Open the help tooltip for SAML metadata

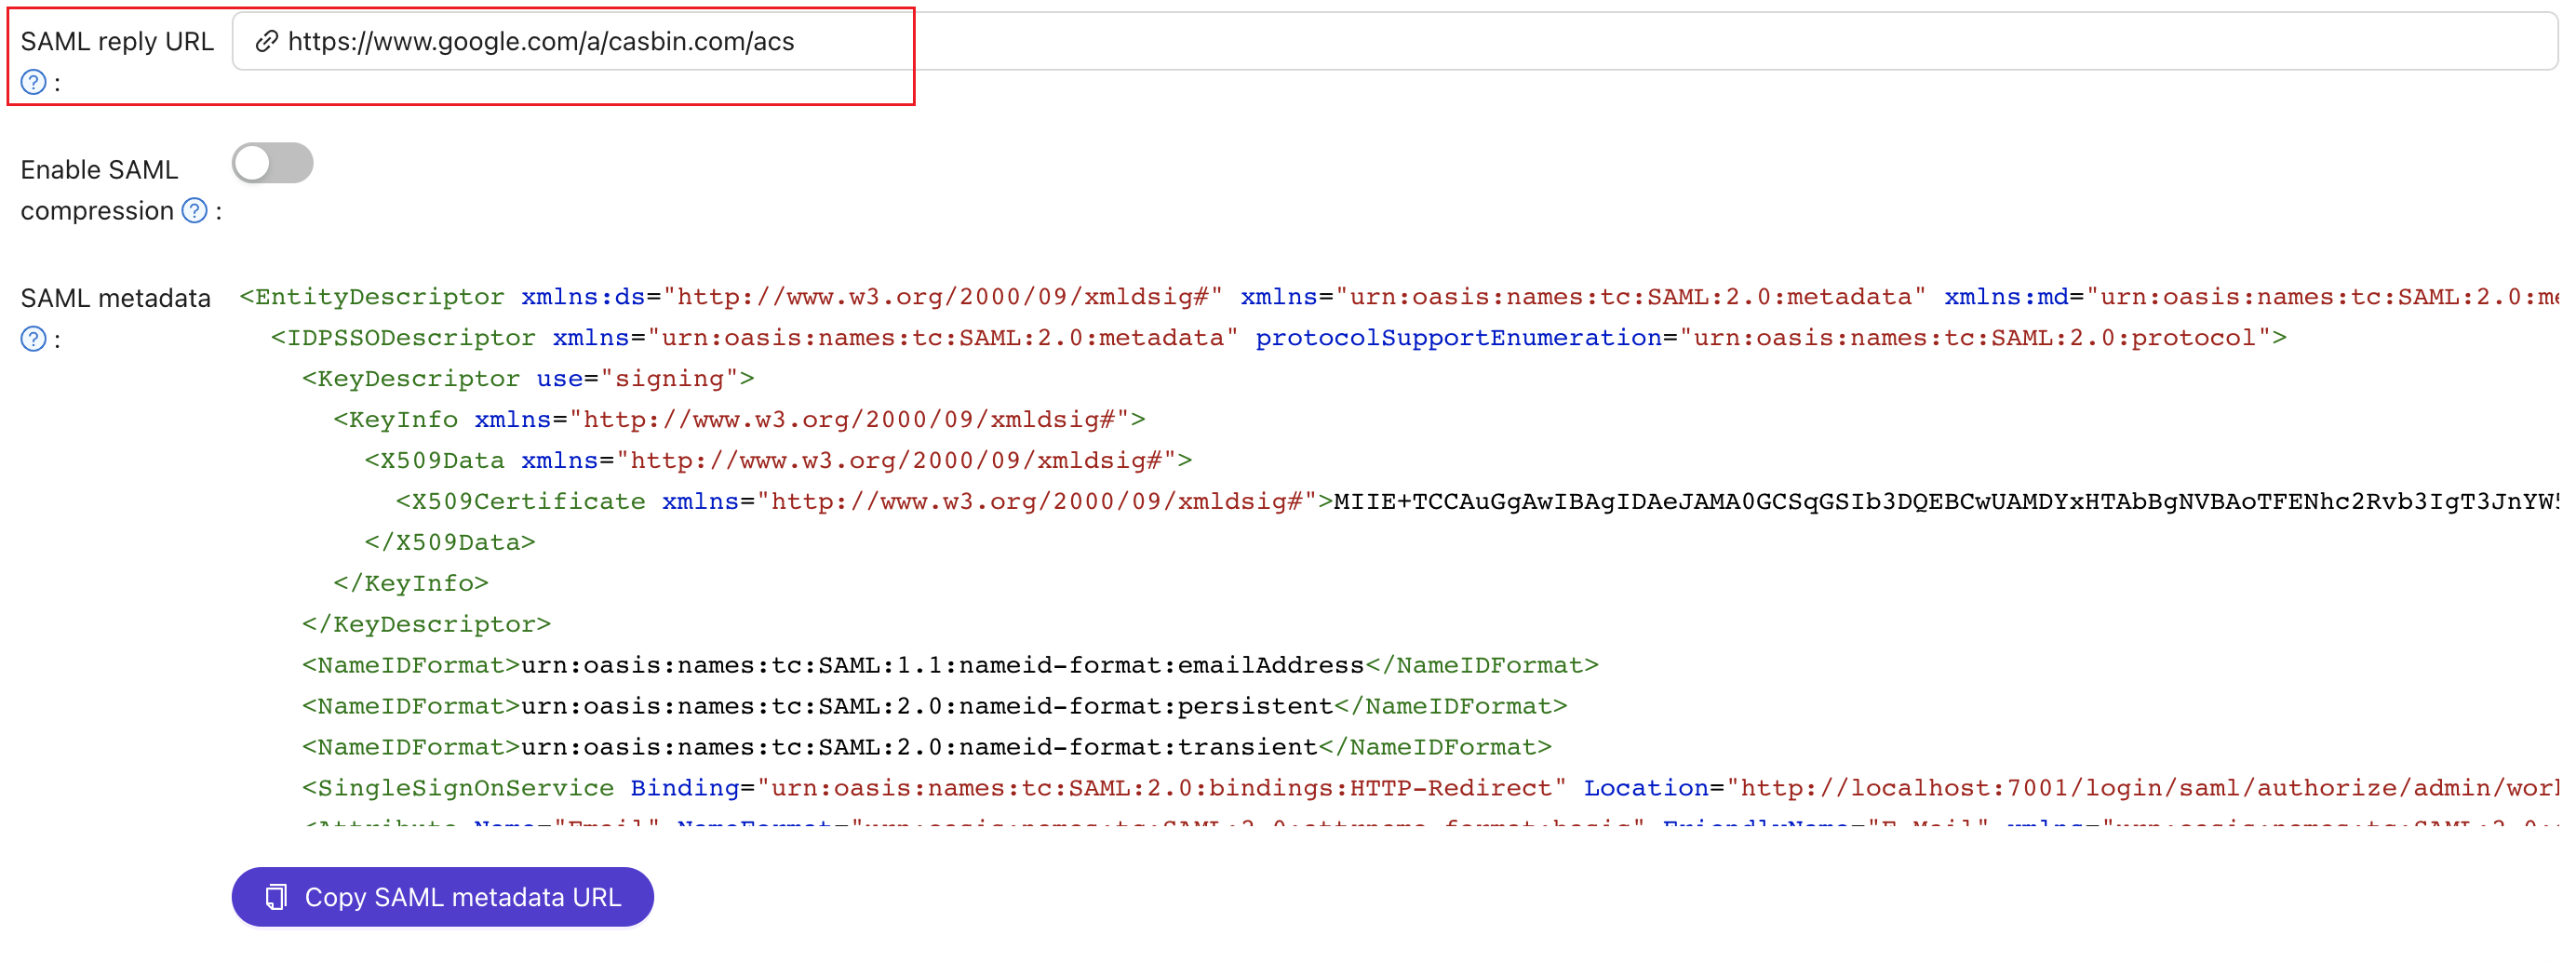point(33,339)
